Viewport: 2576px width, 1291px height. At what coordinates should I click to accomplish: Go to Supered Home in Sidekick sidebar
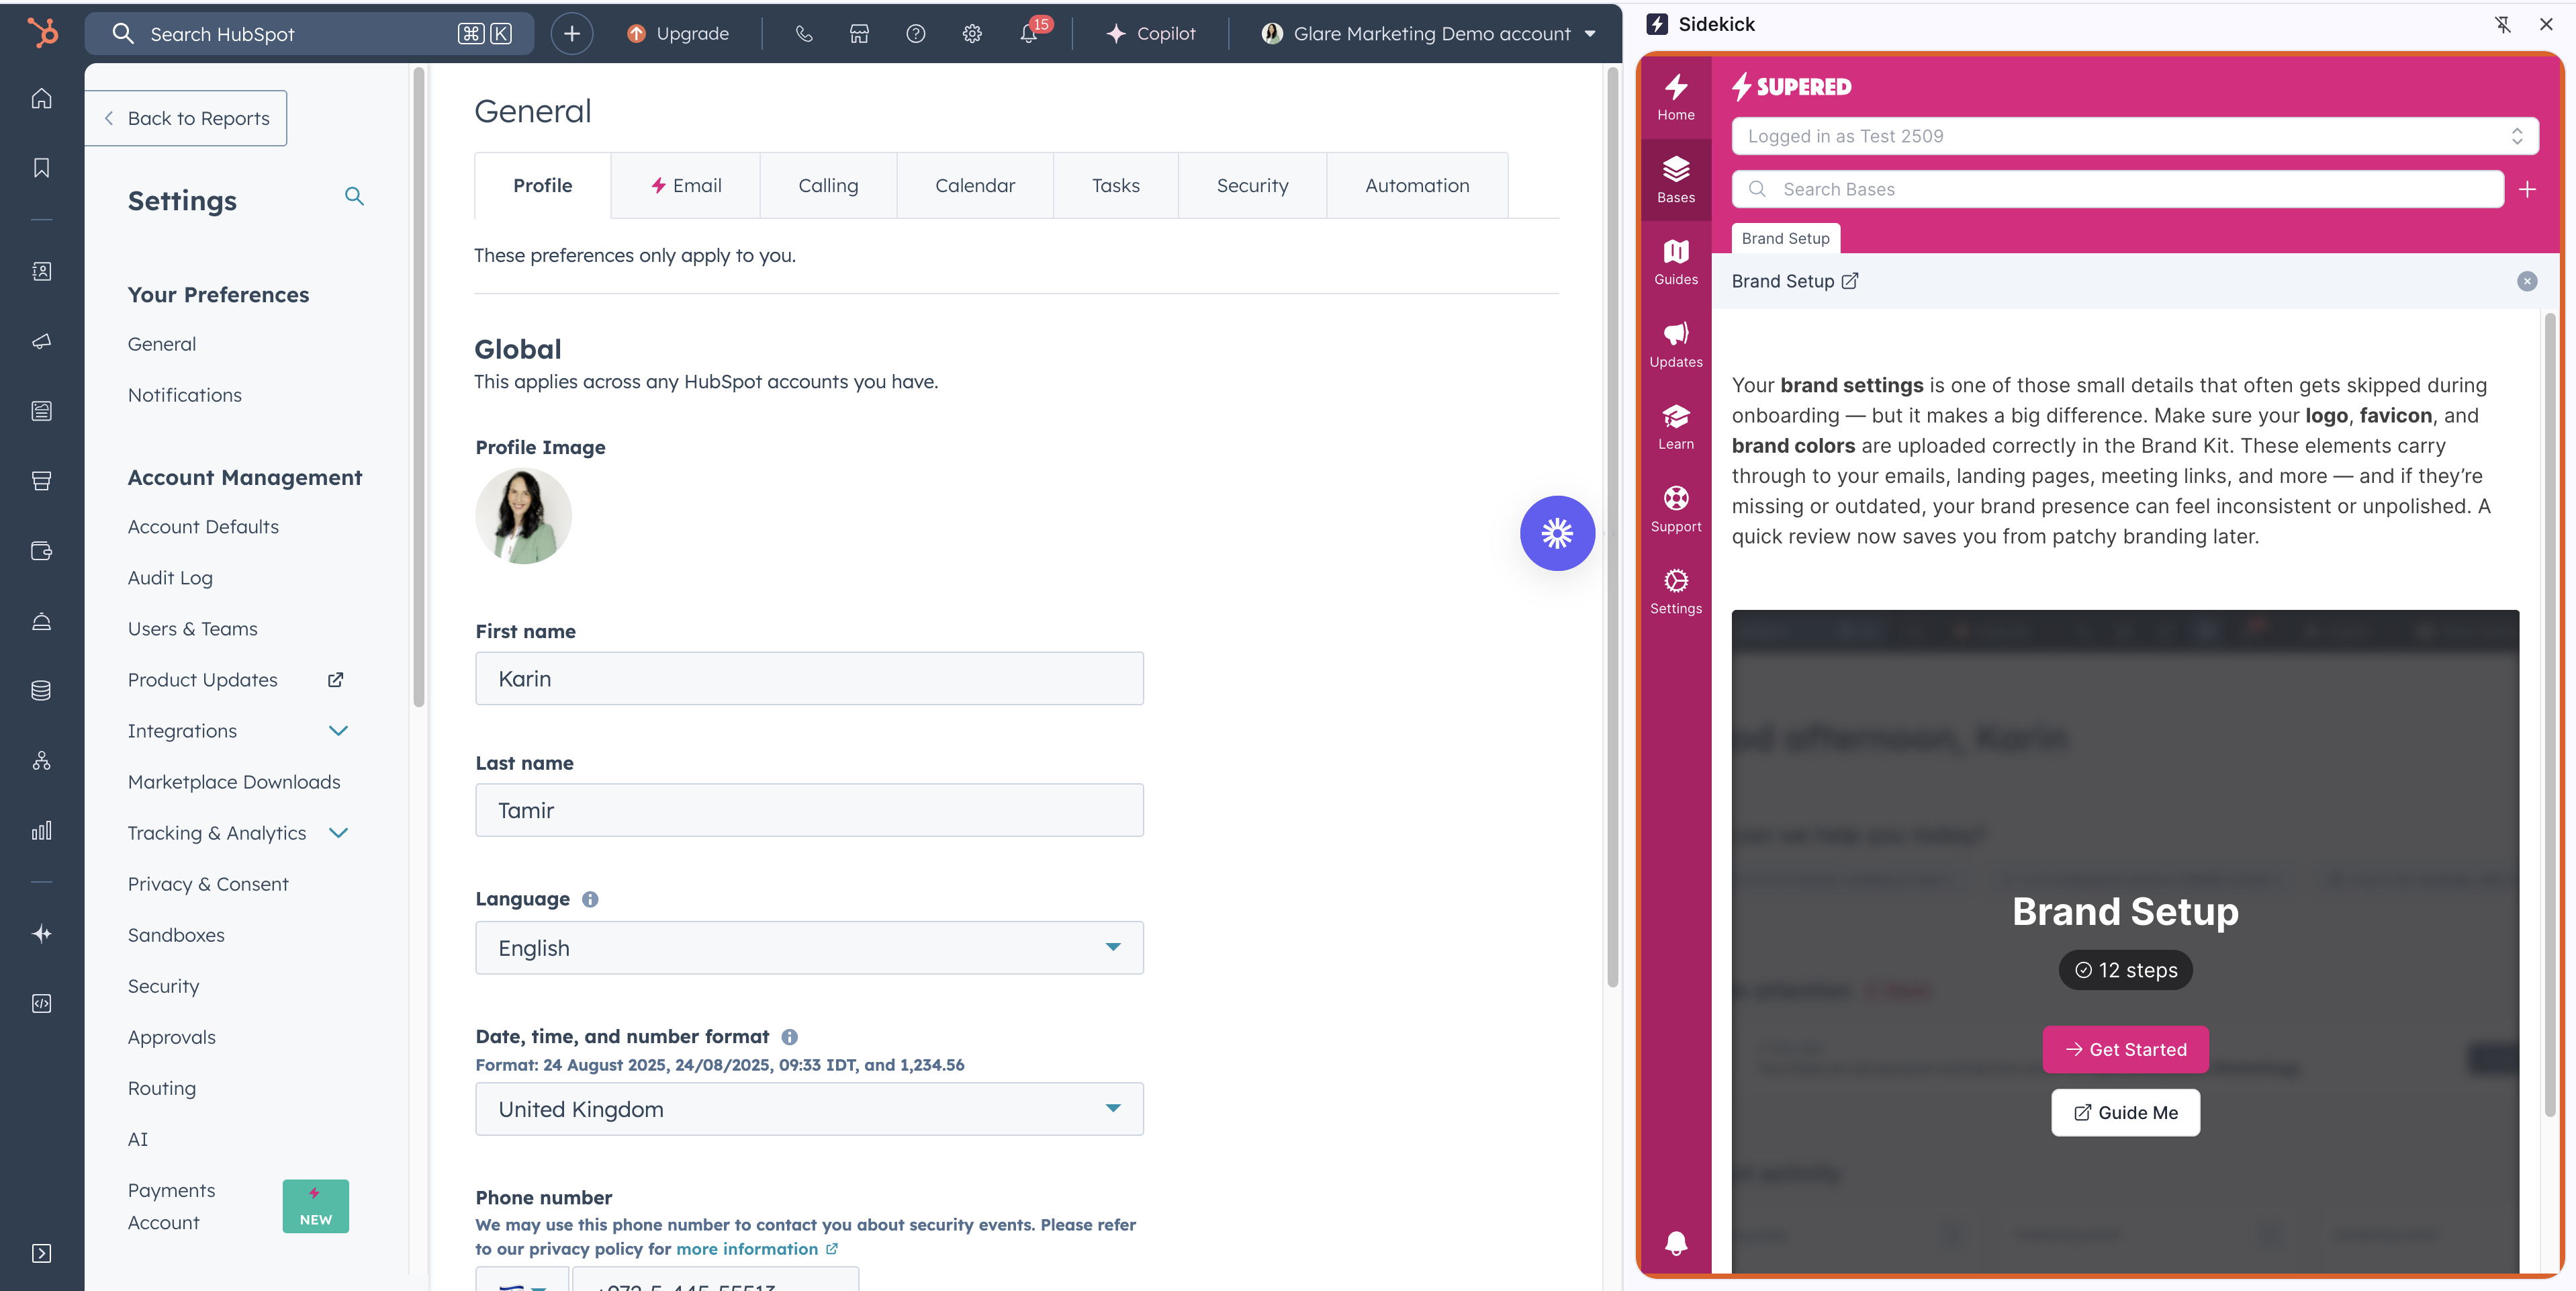point(1675,97)
